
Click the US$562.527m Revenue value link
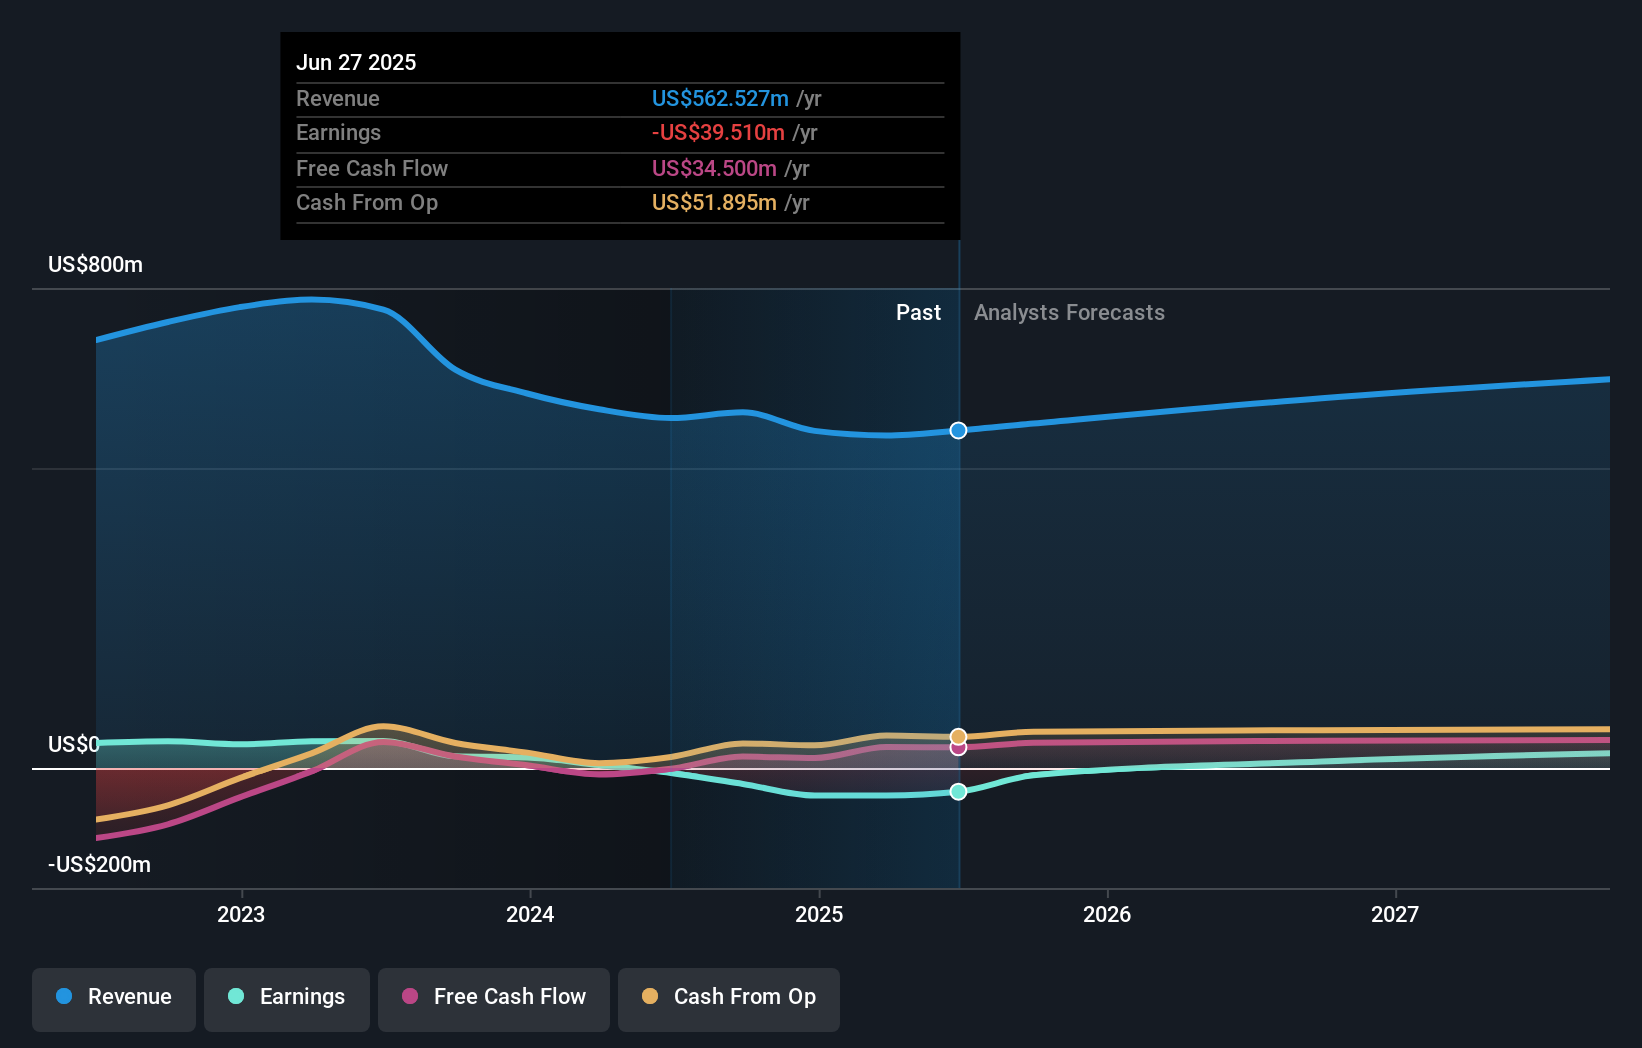pyautogui.click(x=721, y=98)
